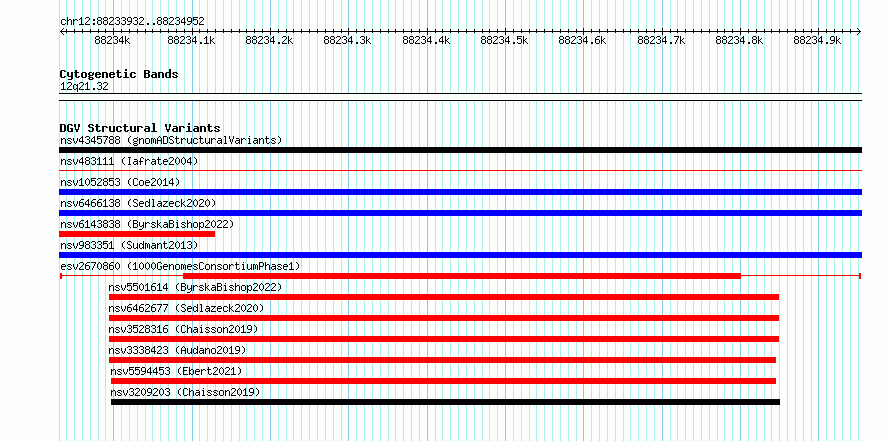
Task: Open the nsv3528316 (Chaisson2019) label
Action: click(x=183, y=329)
